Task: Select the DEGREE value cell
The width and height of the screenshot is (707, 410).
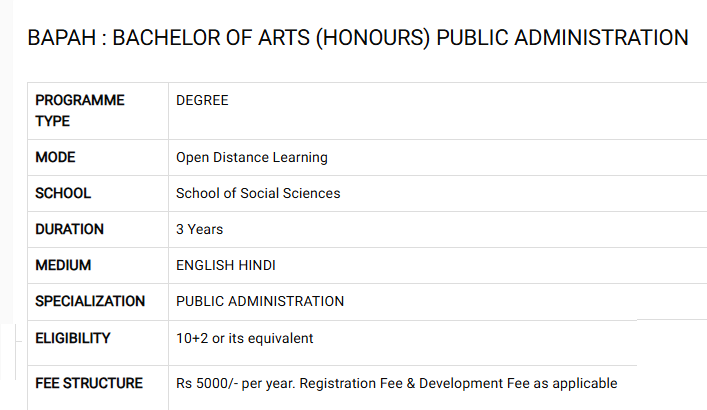Action: coord(202,100)
